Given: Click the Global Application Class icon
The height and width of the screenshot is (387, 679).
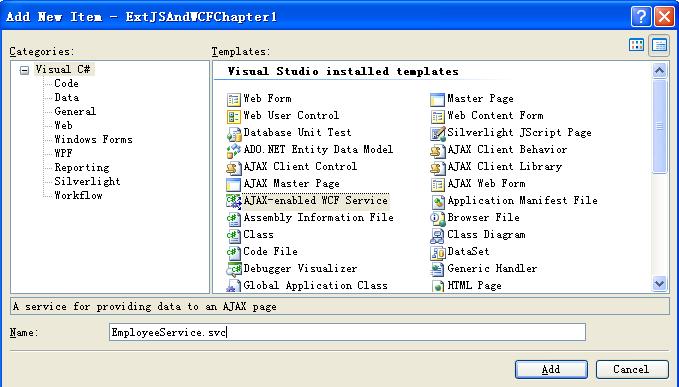Looking at the screenshot, I should click(234, 286).
